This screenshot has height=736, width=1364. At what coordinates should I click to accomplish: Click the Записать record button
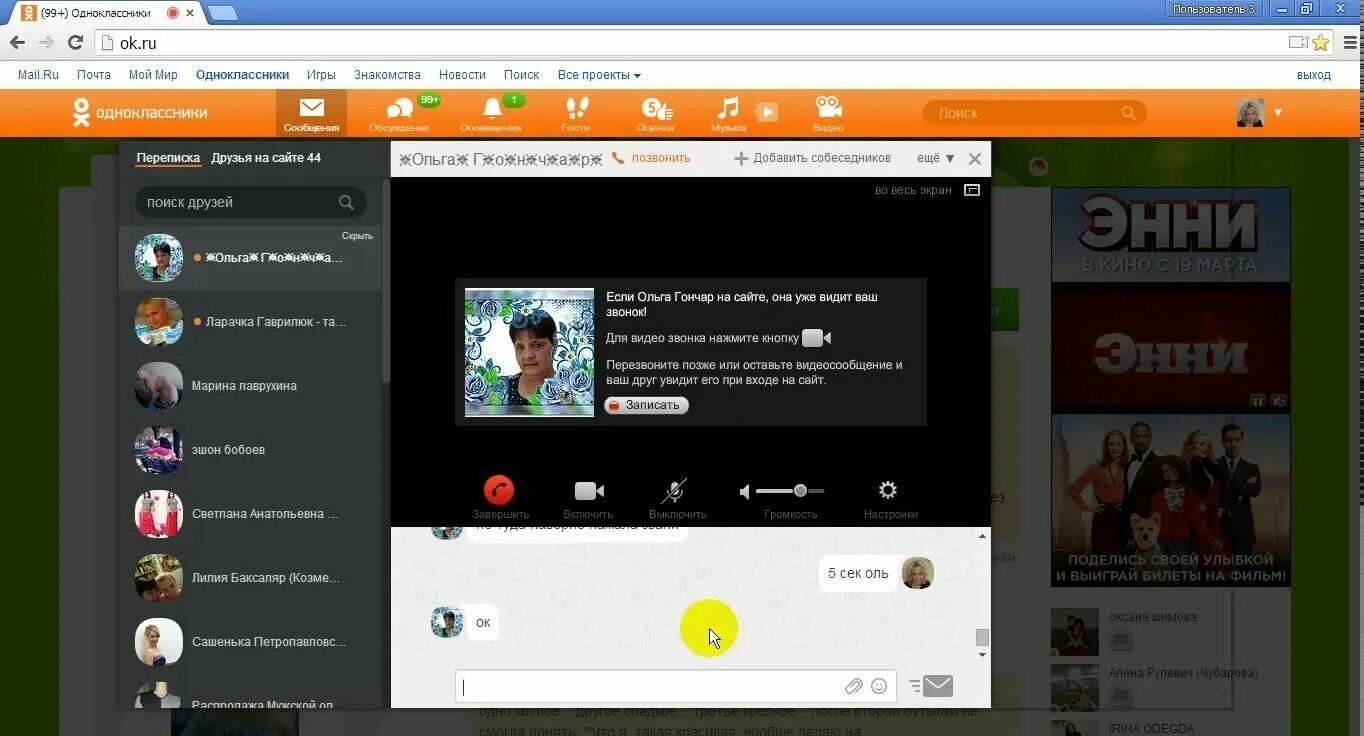[646, 405]
